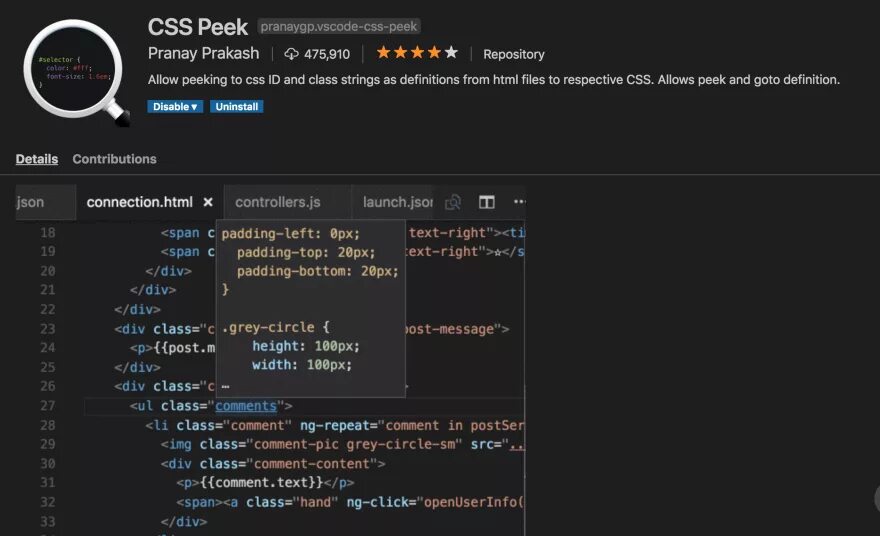Close the connection.html tab
This screenshot has width=880, height=536.
point(208,202)
